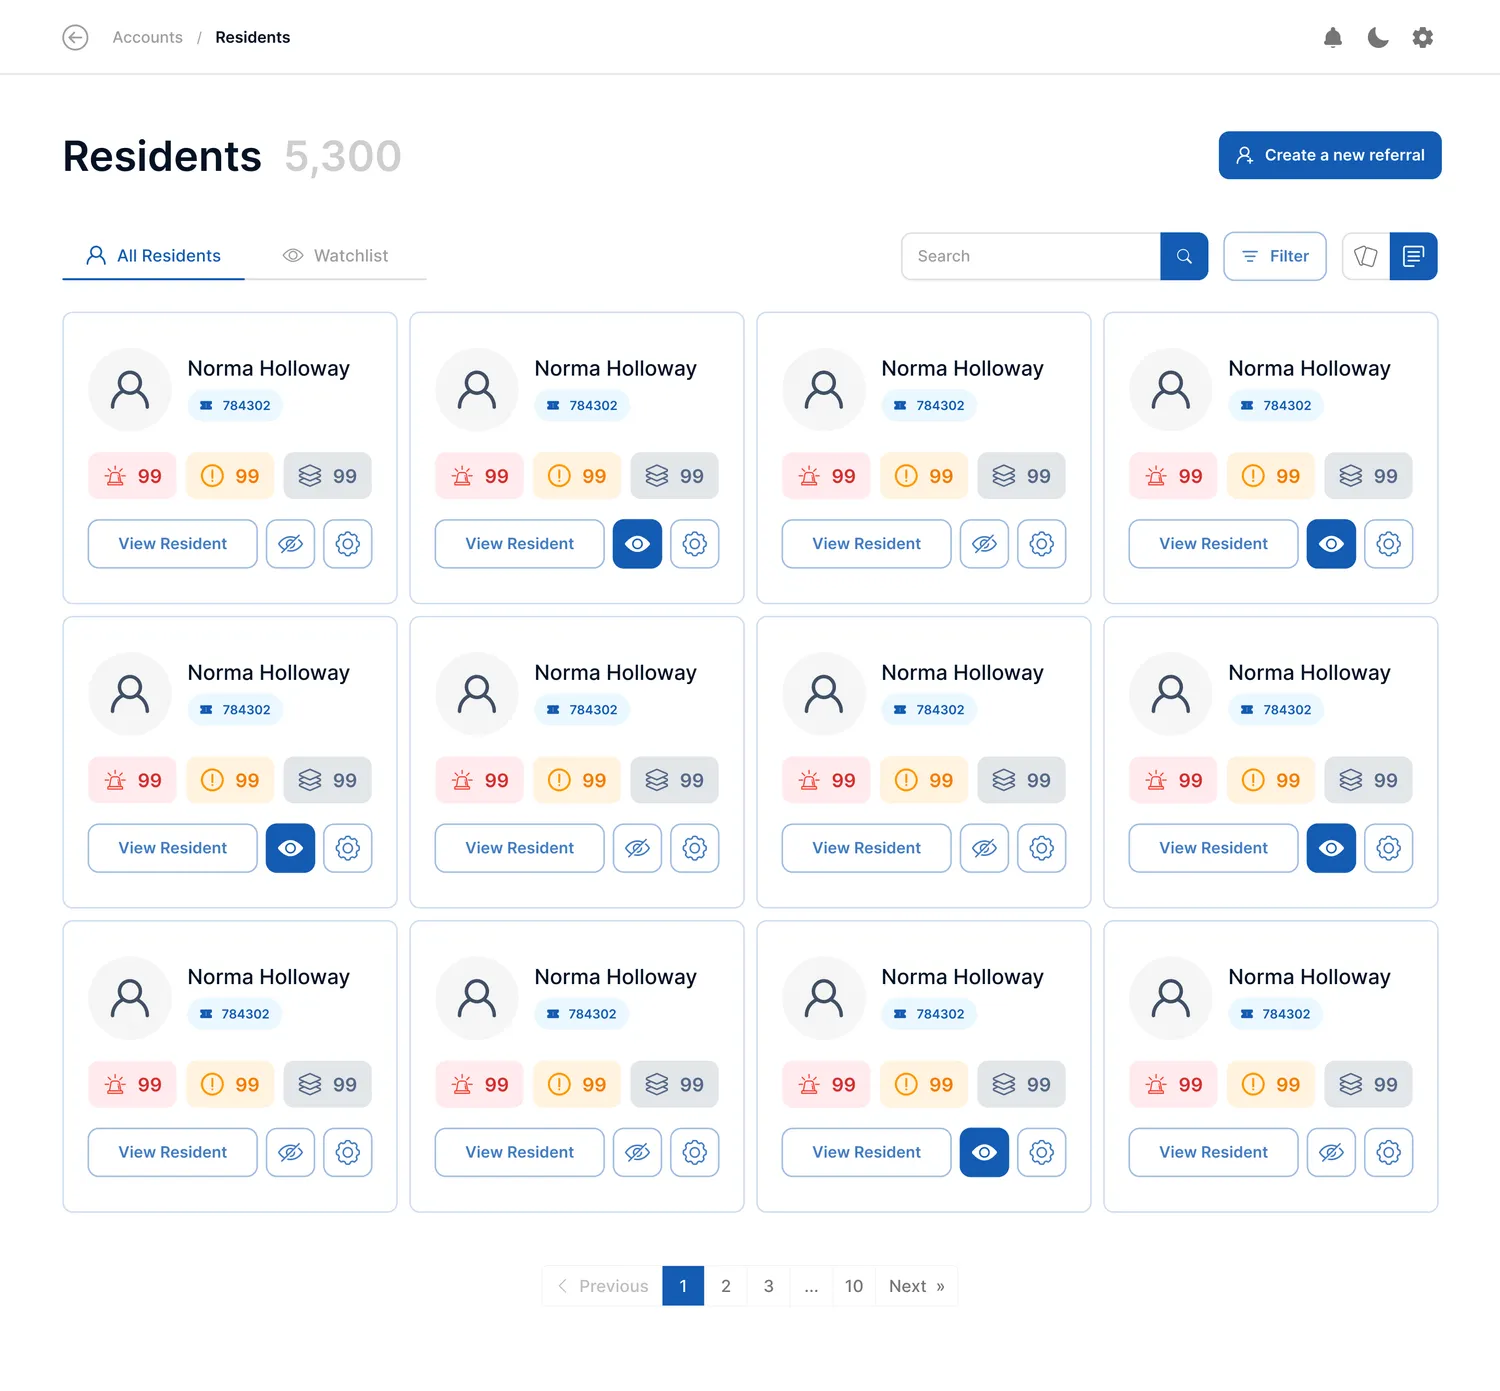Open settings gear on top-row first card
Image resolution: width=1500 pixels, height=1391 pixels.
(x=348, y=544)
